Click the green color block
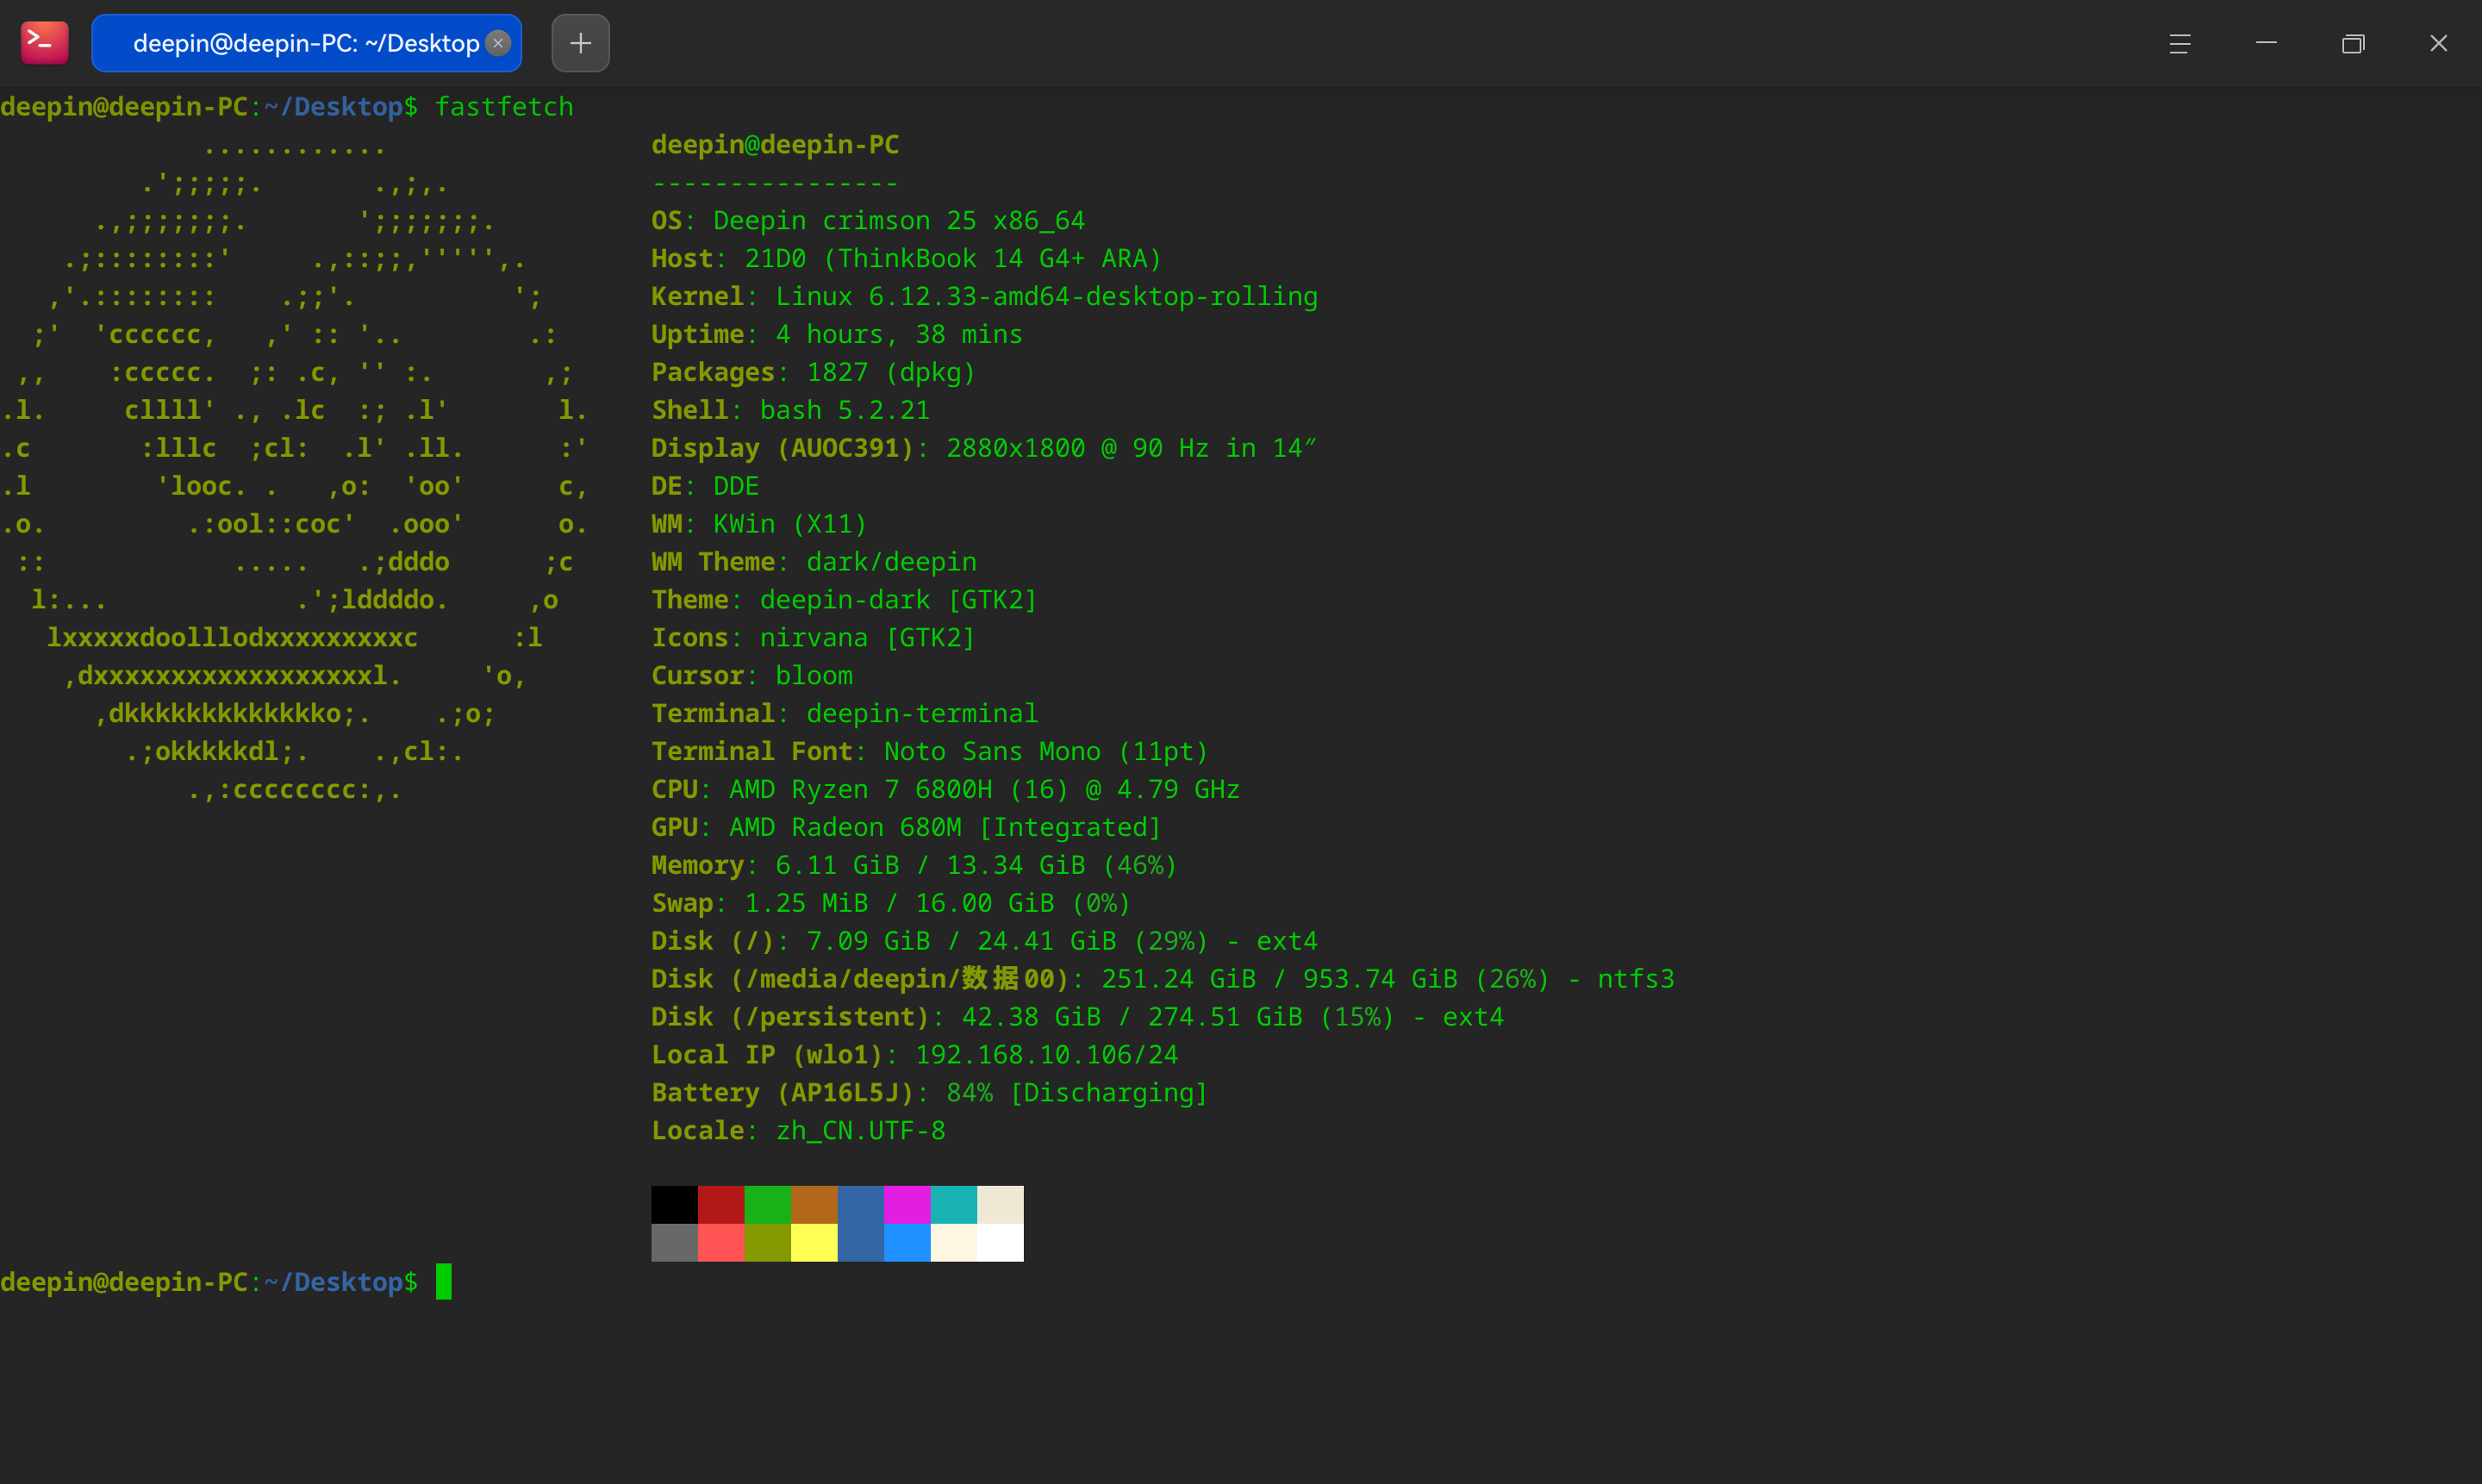 pos(768,1205)
